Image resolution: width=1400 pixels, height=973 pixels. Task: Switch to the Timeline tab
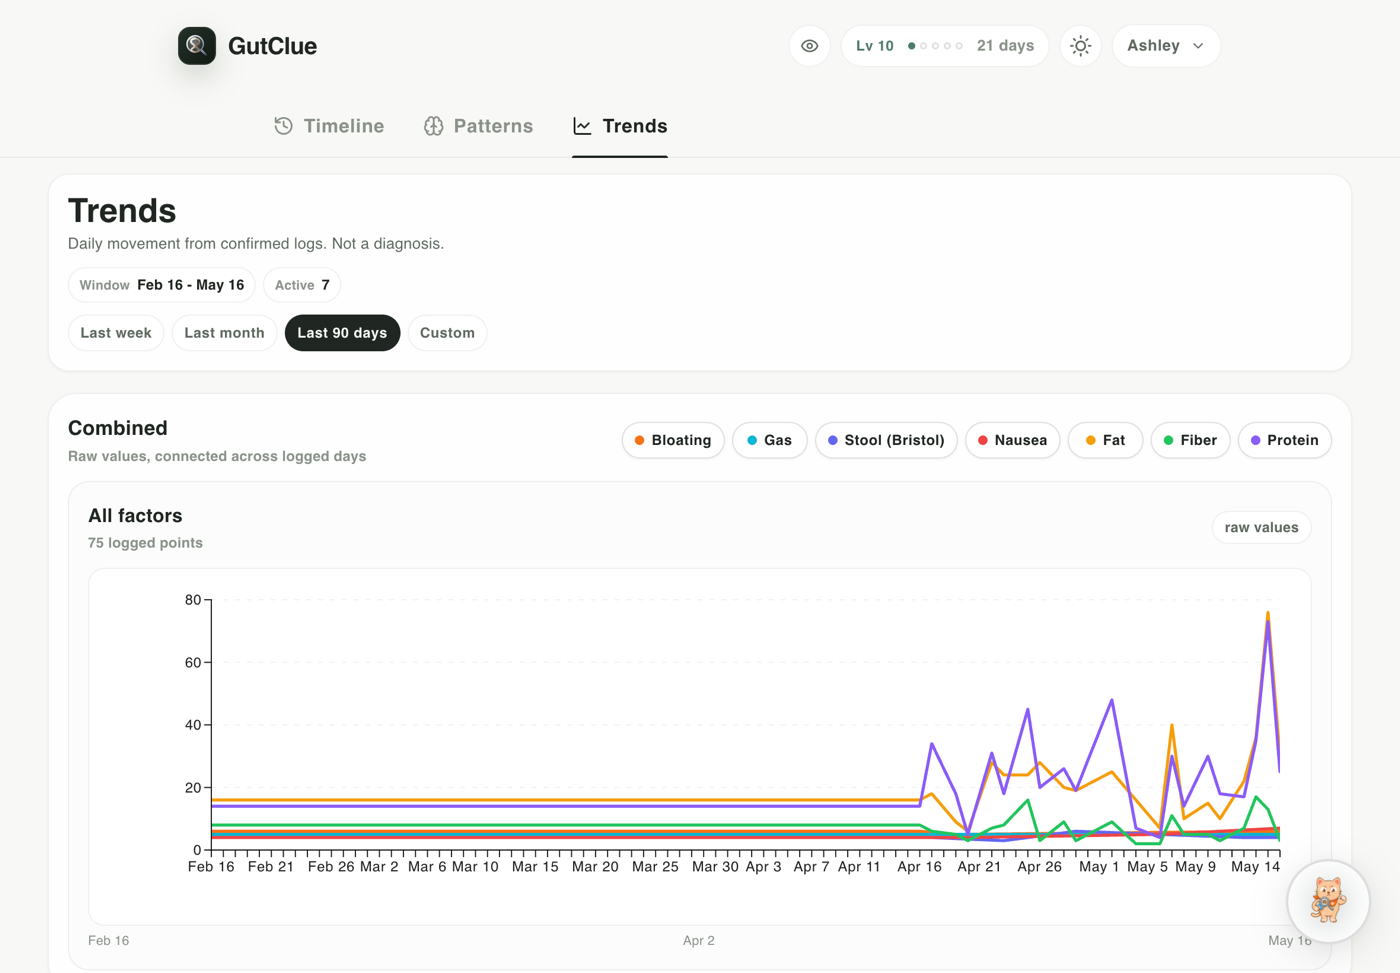point(329,126)
